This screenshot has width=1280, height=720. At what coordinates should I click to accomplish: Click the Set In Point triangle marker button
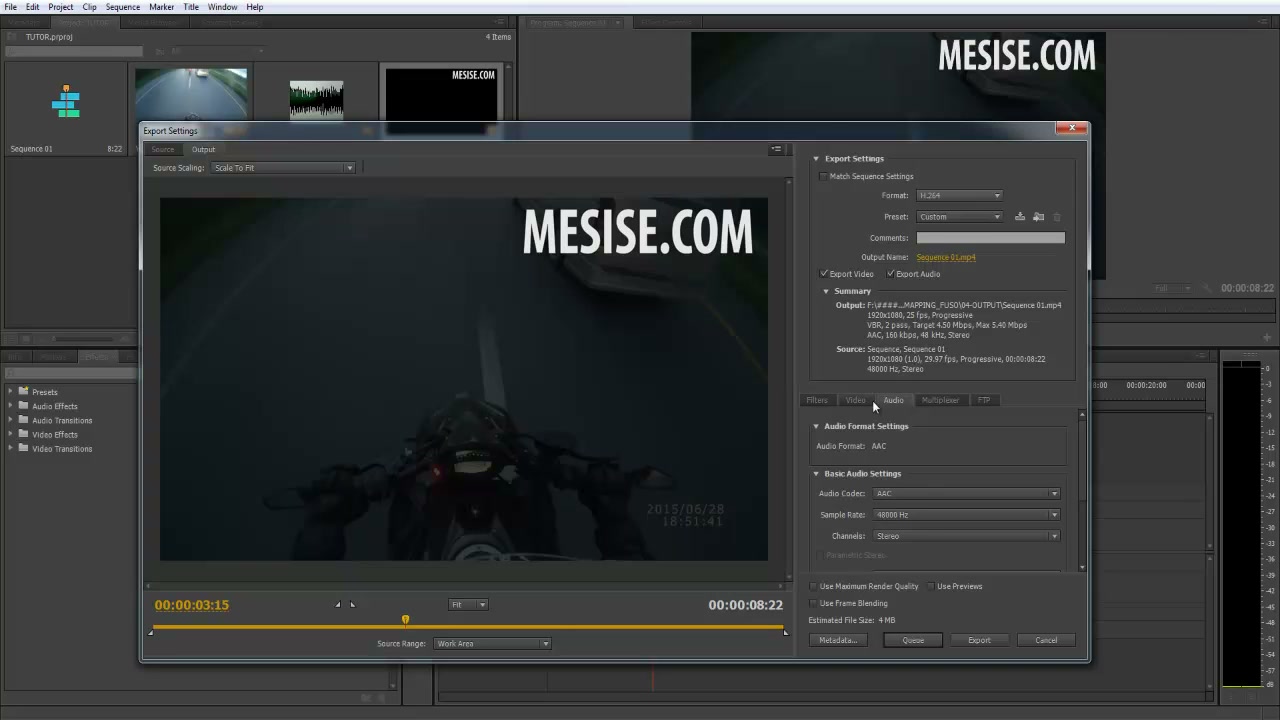click(338, 604)
